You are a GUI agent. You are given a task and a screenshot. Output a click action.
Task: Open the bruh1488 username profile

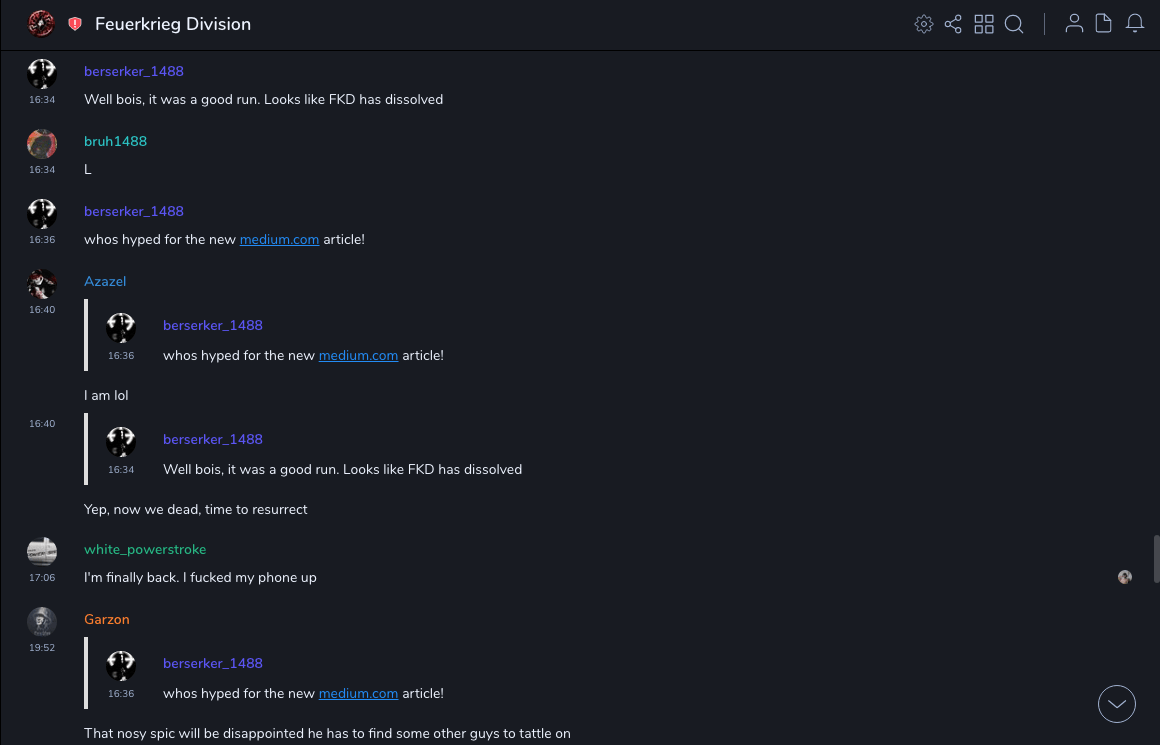115,142
